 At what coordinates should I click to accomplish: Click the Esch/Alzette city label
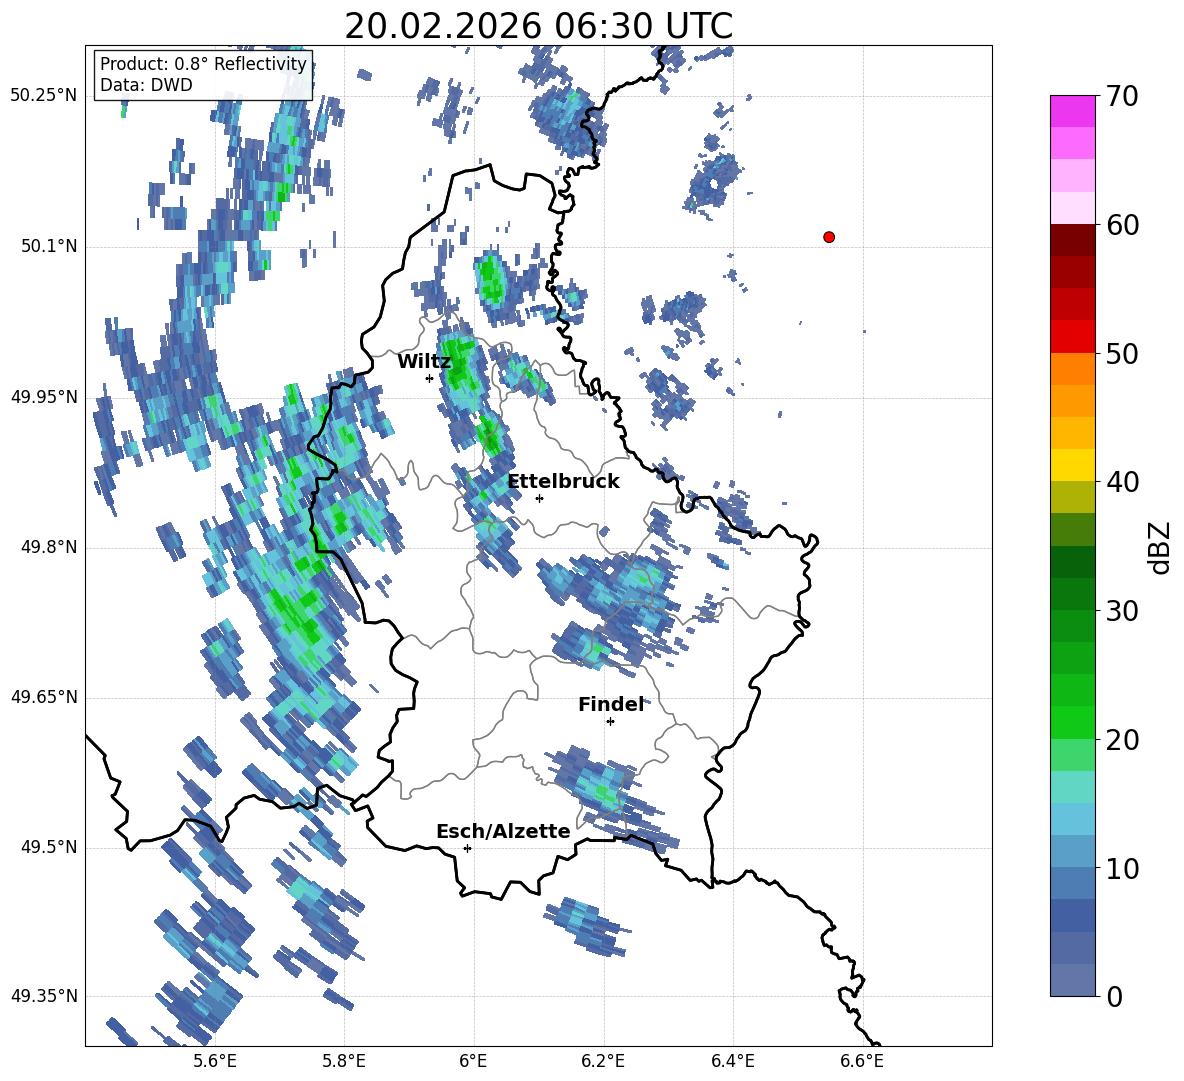pos(503,831)
